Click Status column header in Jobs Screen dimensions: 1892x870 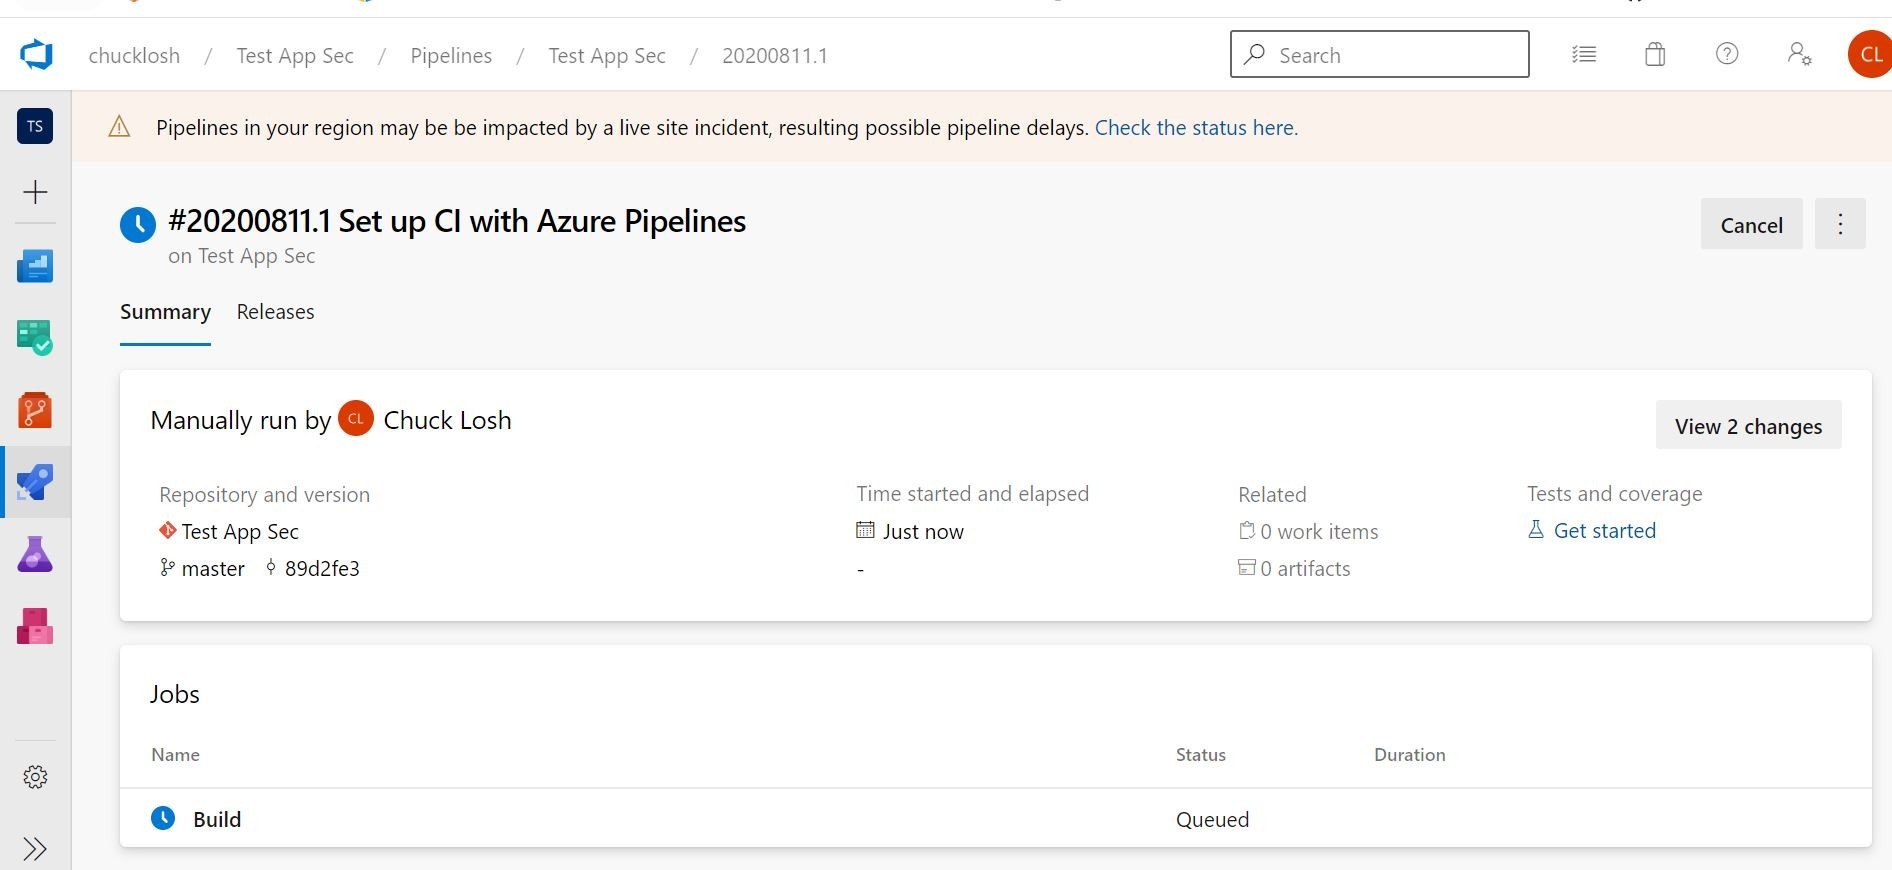(x=1200, y=754)
